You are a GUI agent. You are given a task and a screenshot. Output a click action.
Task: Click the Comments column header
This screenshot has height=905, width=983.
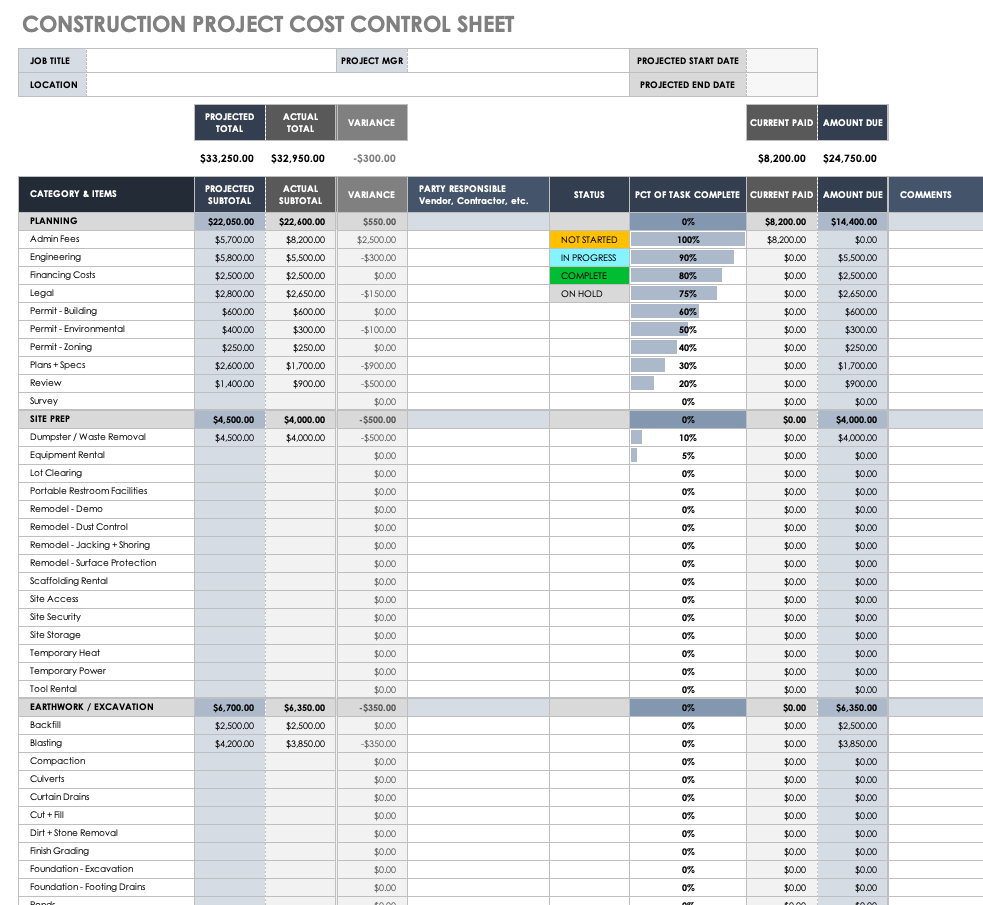pyautogui.click(x=925, y=194)
